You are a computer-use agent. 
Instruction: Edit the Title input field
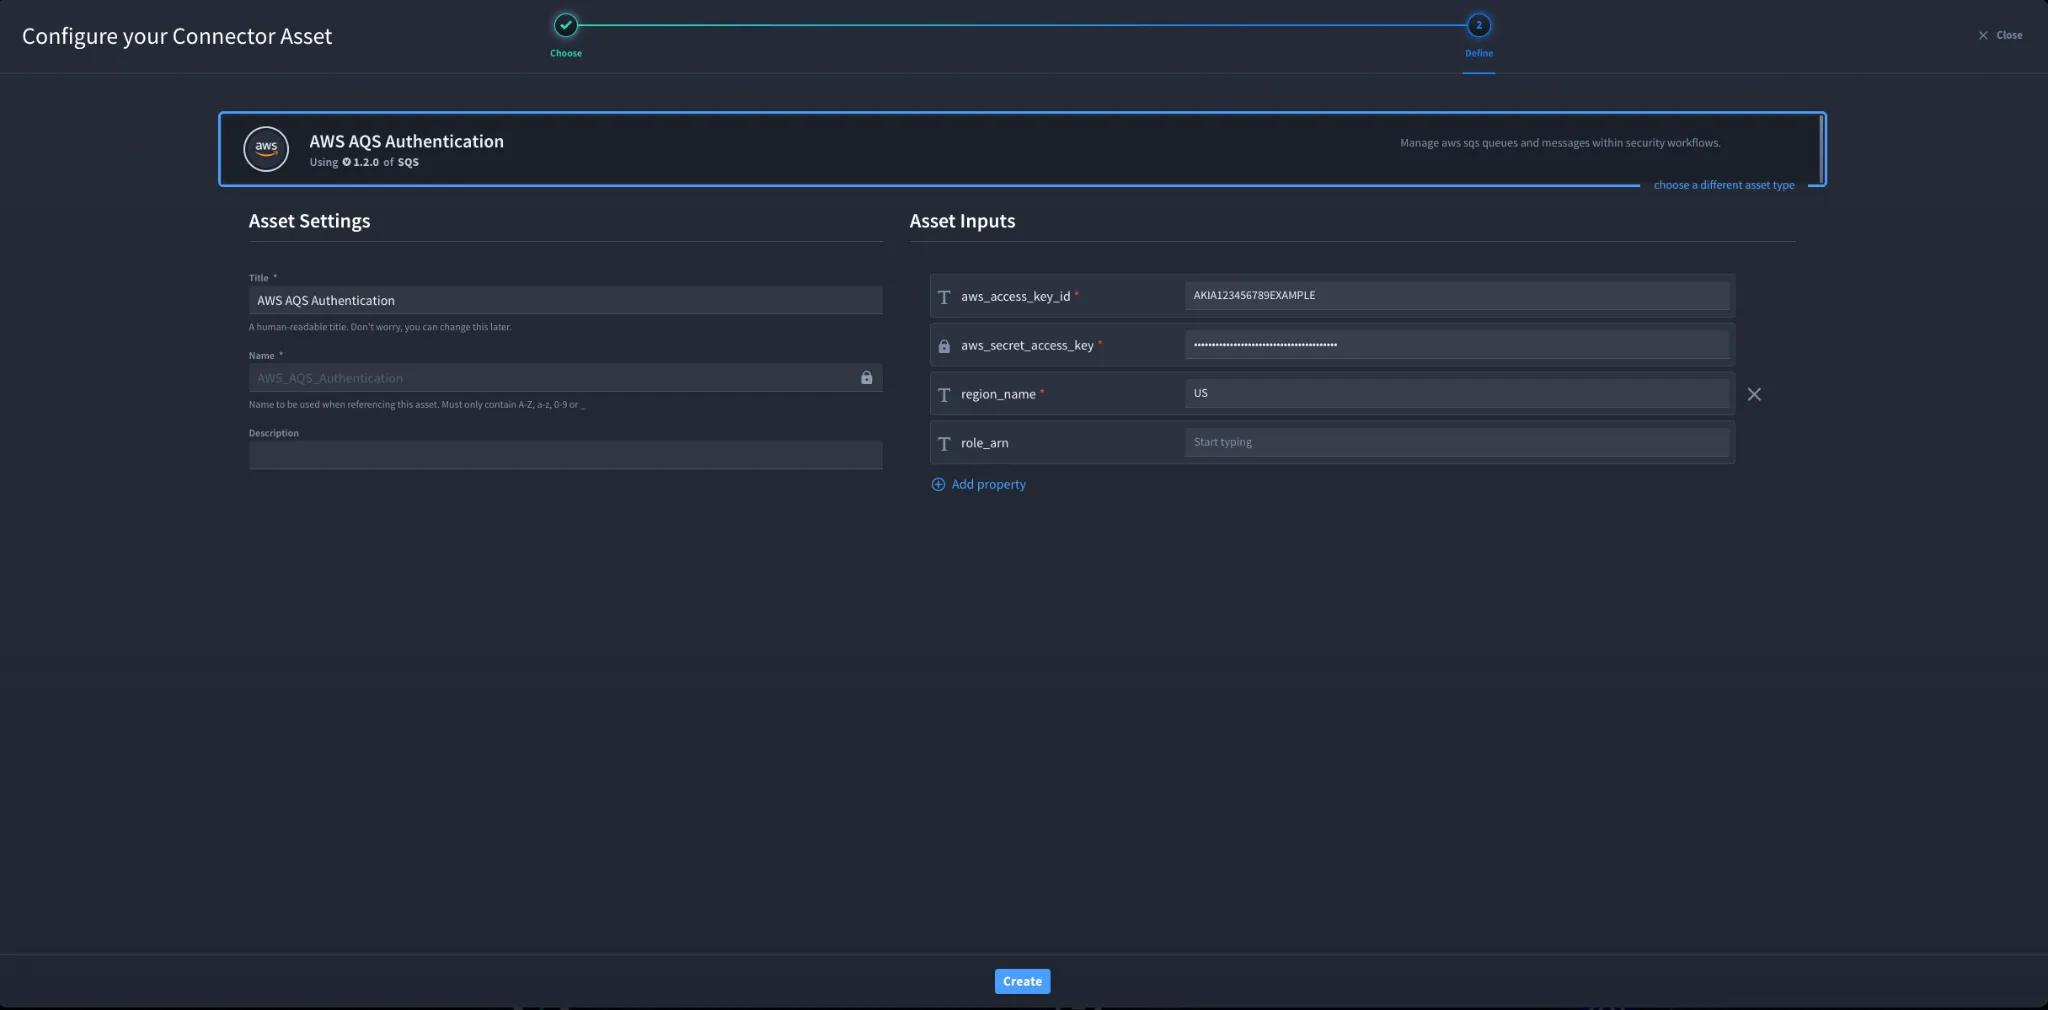coord(565,300)
